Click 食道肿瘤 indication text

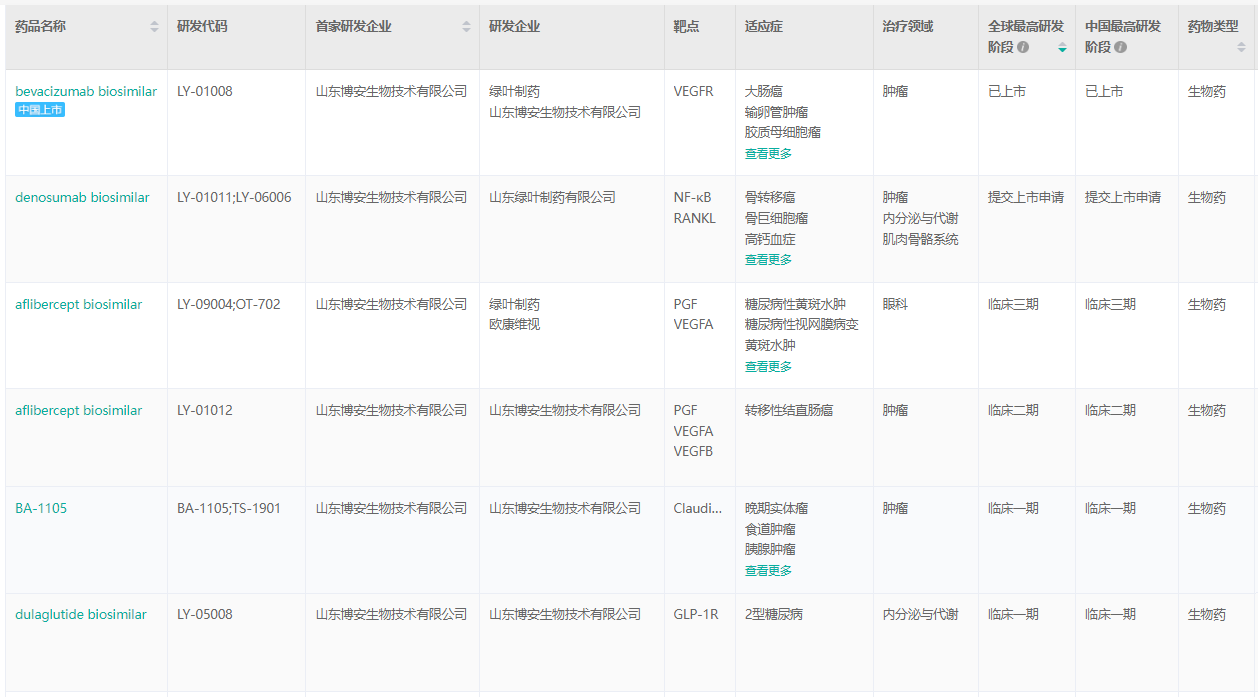pyautogui.click(x=770, y=529)
